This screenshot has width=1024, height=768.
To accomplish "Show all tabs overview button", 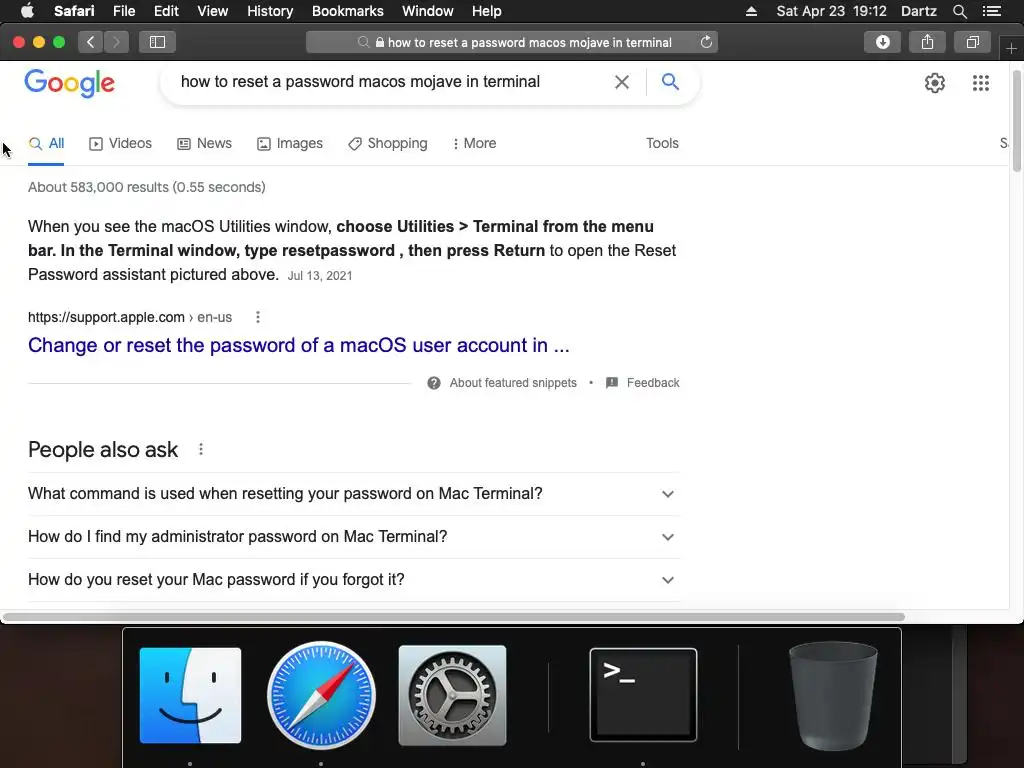I will tap(972, 42).
